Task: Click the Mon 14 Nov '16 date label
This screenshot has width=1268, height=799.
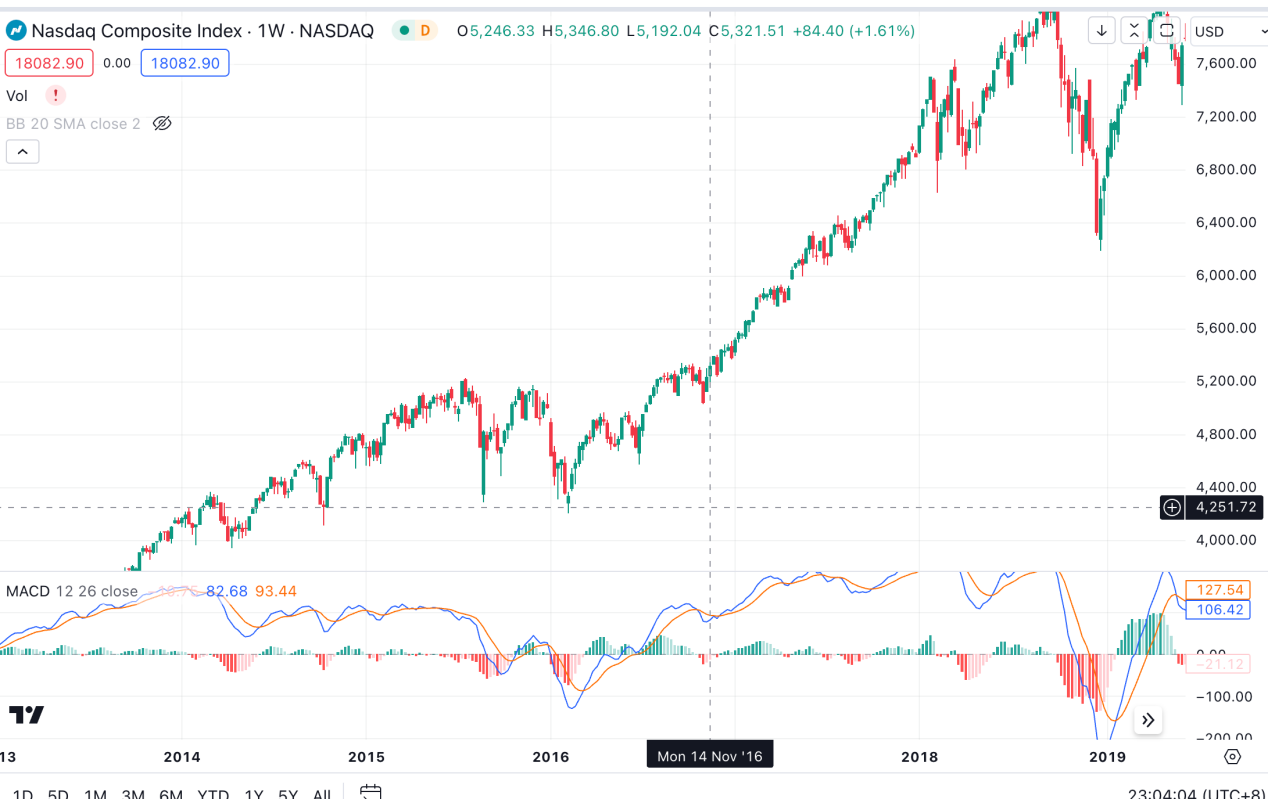Action: point(709,754)
